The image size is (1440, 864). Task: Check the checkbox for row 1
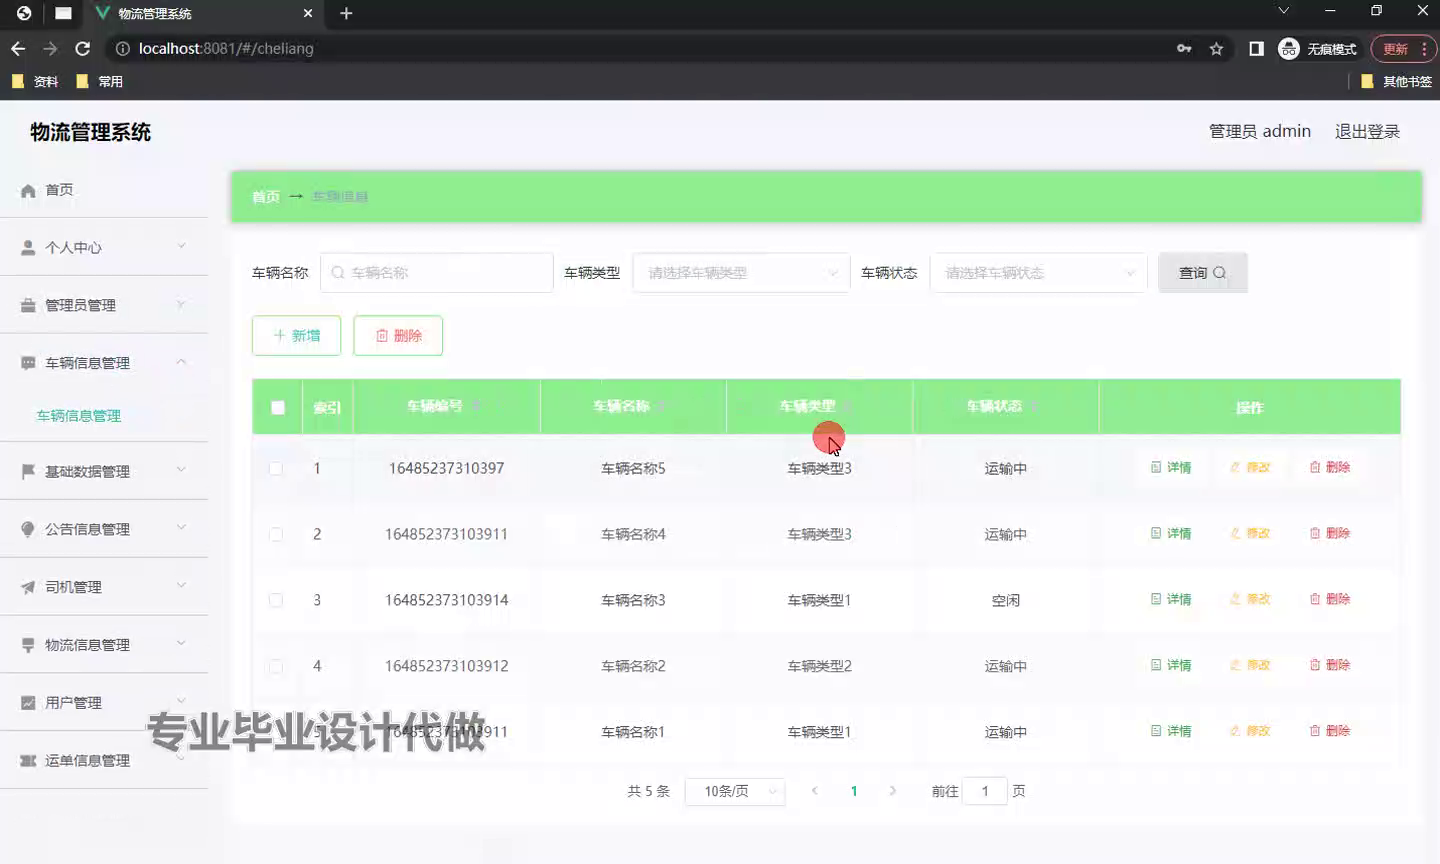pos(276,468)
